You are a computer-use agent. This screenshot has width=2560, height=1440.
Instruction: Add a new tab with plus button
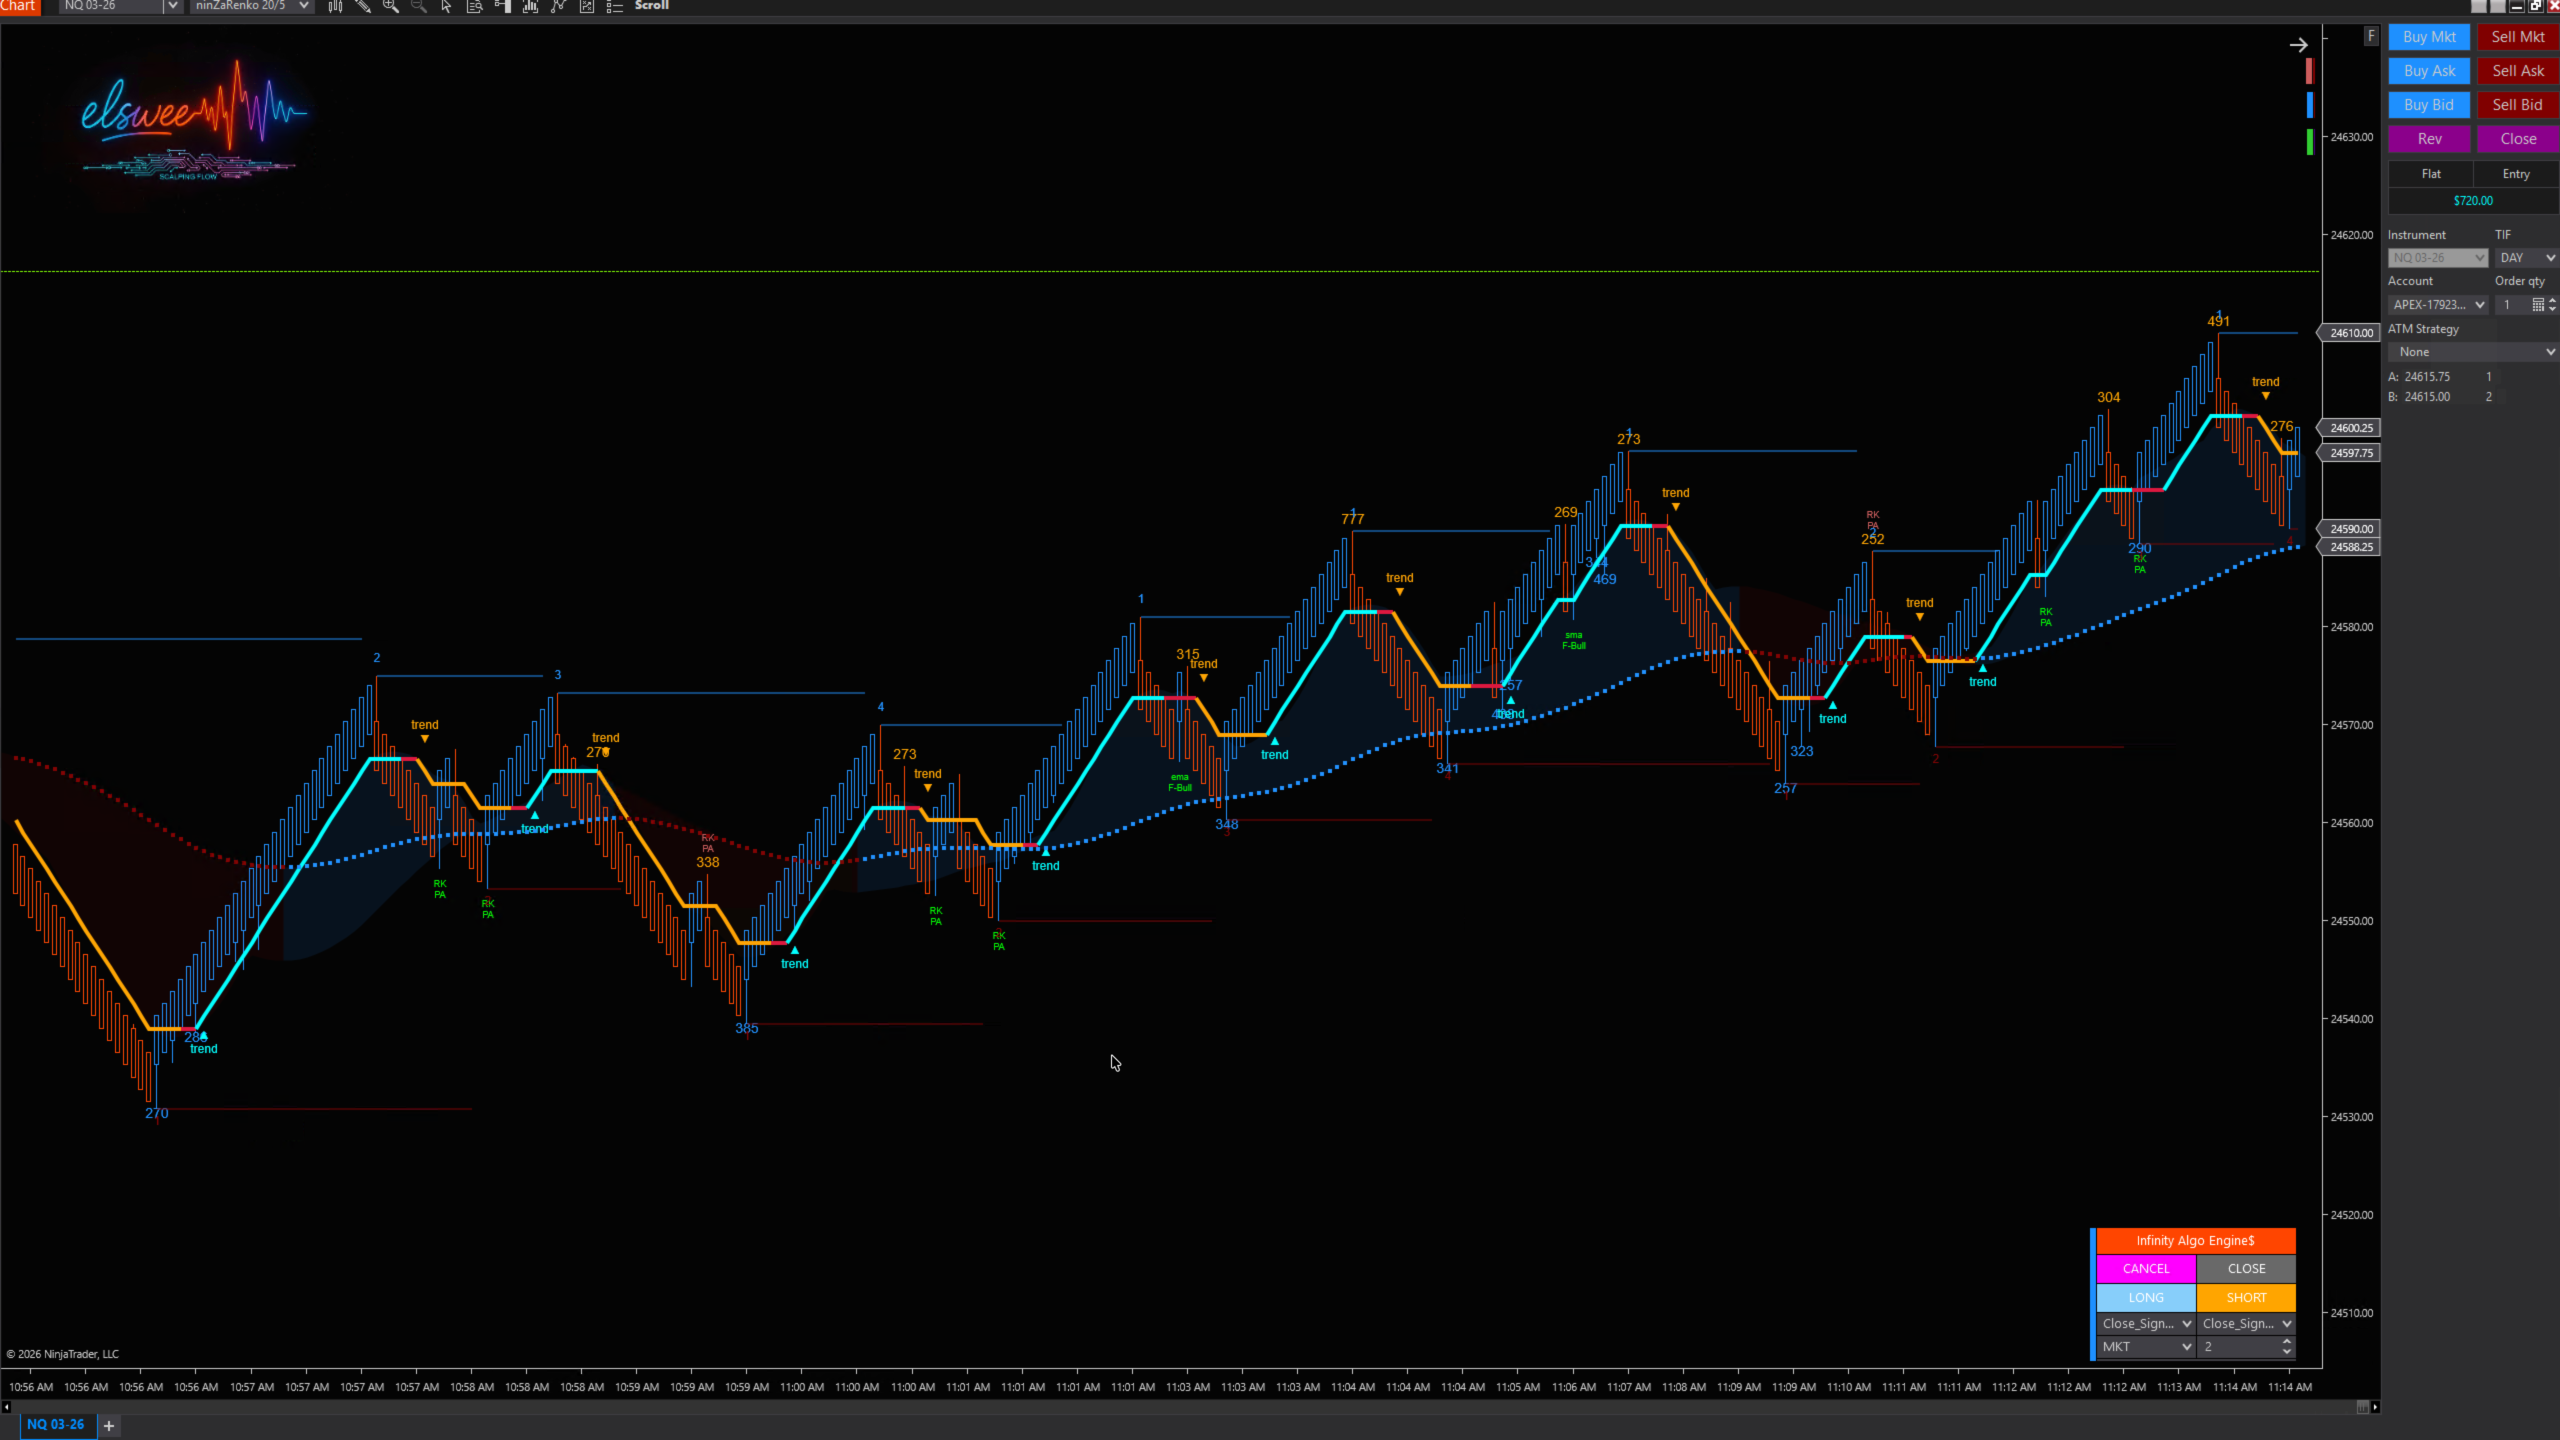point(109,1425)
